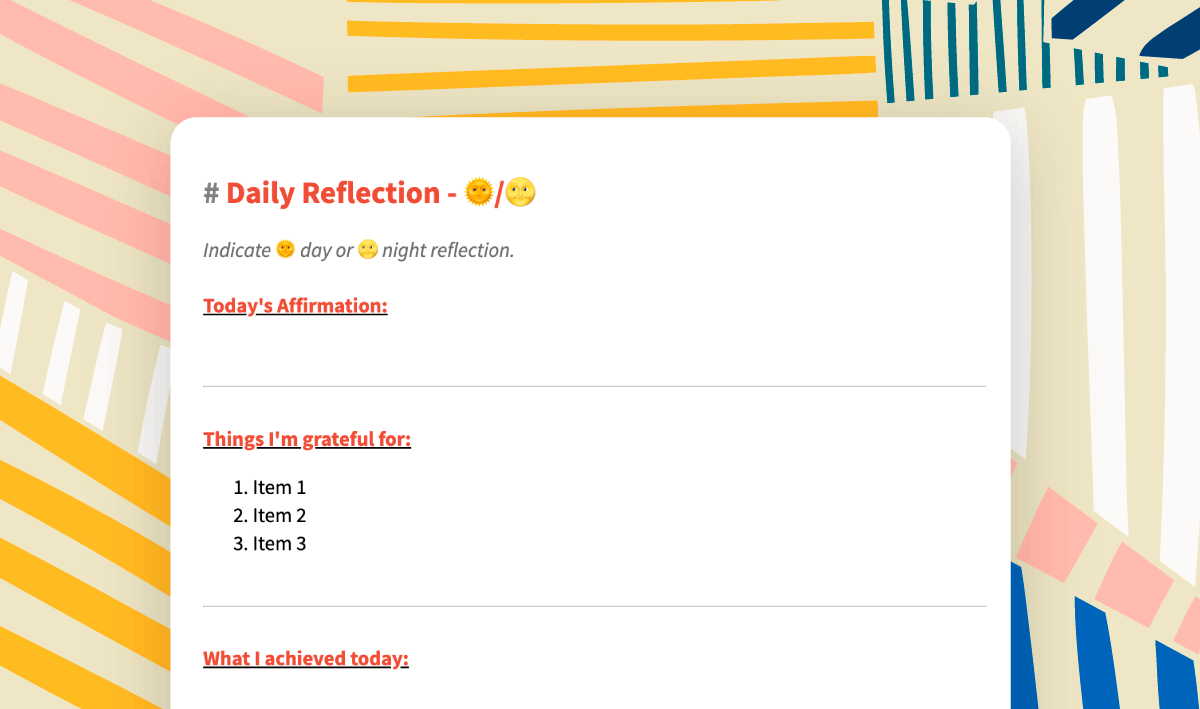Click the word "Indicate" in the italic line
The height and width of the screenshot is (709, 1200).
237,250
